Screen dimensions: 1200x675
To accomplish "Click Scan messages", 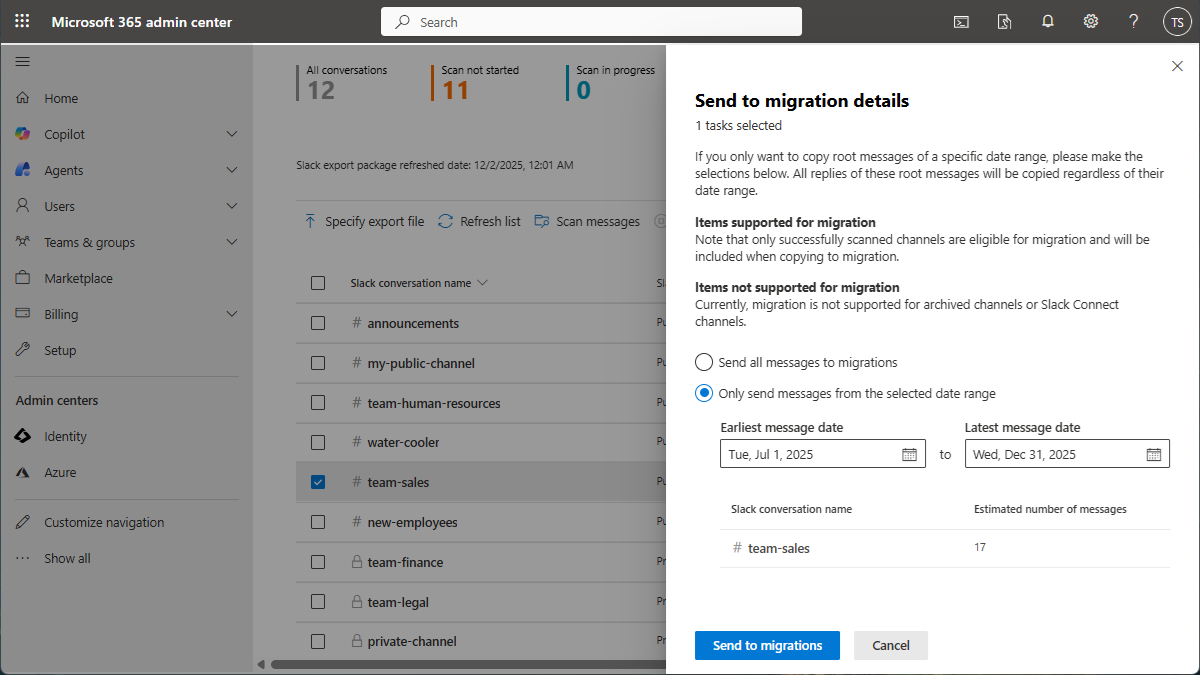I will (587, 221).
